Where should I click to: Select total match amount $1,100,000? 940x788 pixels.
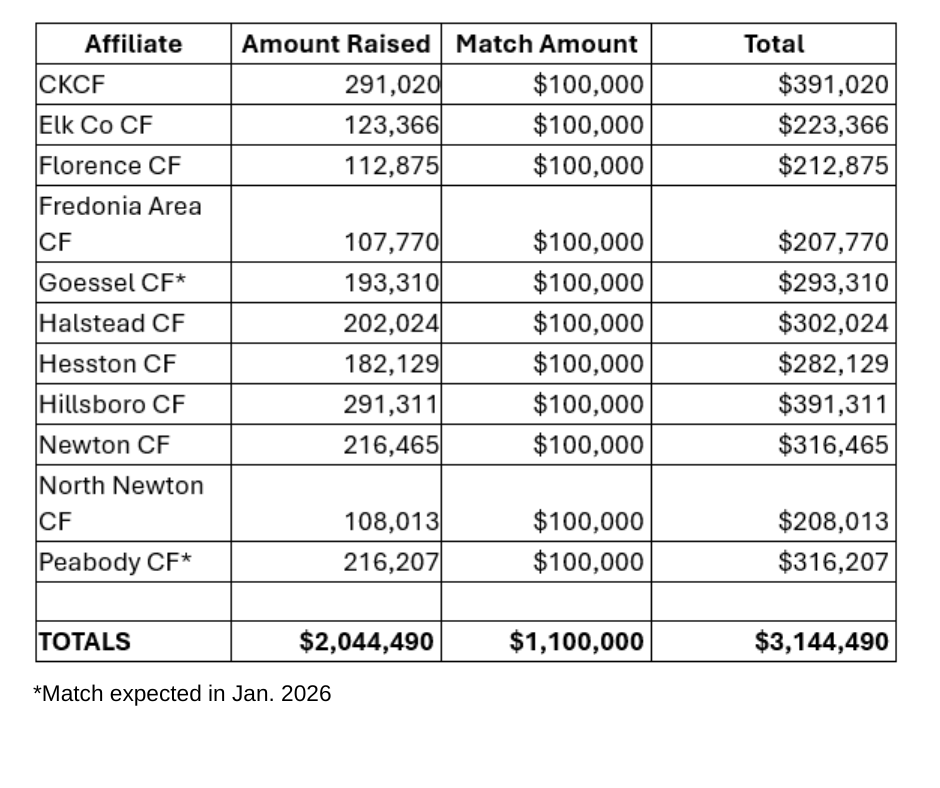[x=576, y=641]
